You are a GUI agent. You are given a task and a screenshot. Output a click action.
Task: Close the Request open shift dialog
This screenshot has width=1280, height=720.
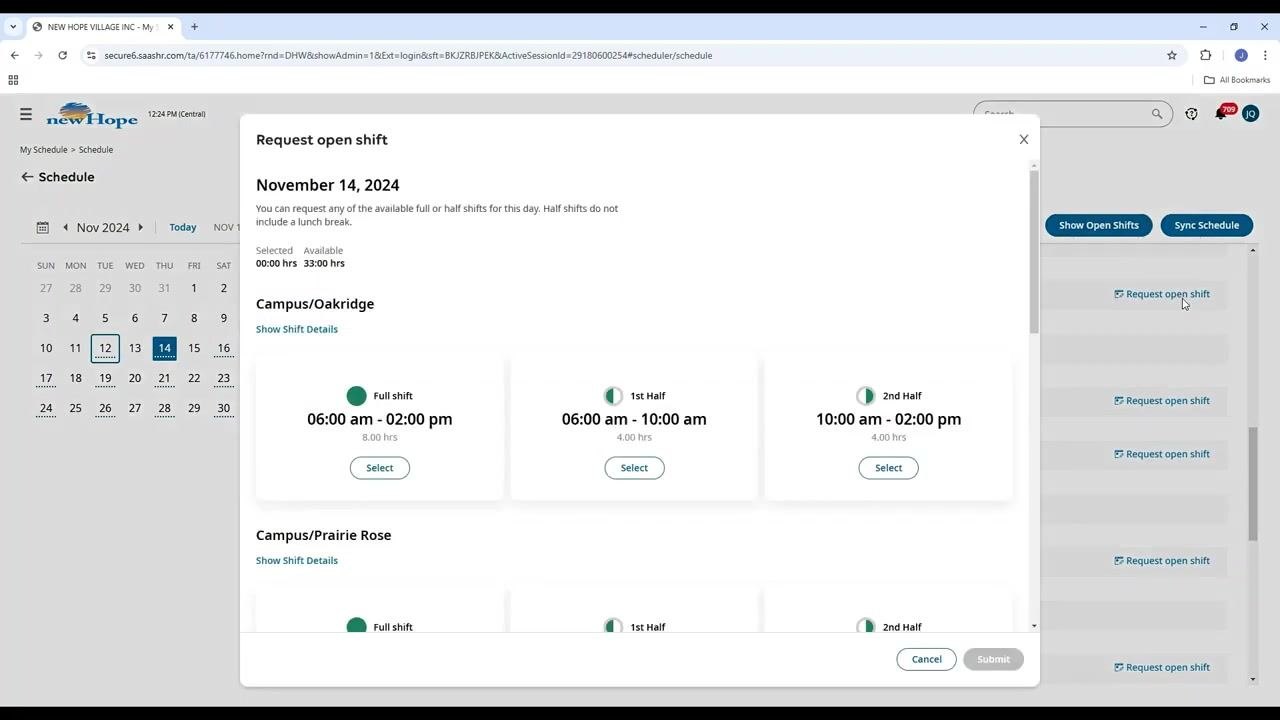tap(1023, 140)
